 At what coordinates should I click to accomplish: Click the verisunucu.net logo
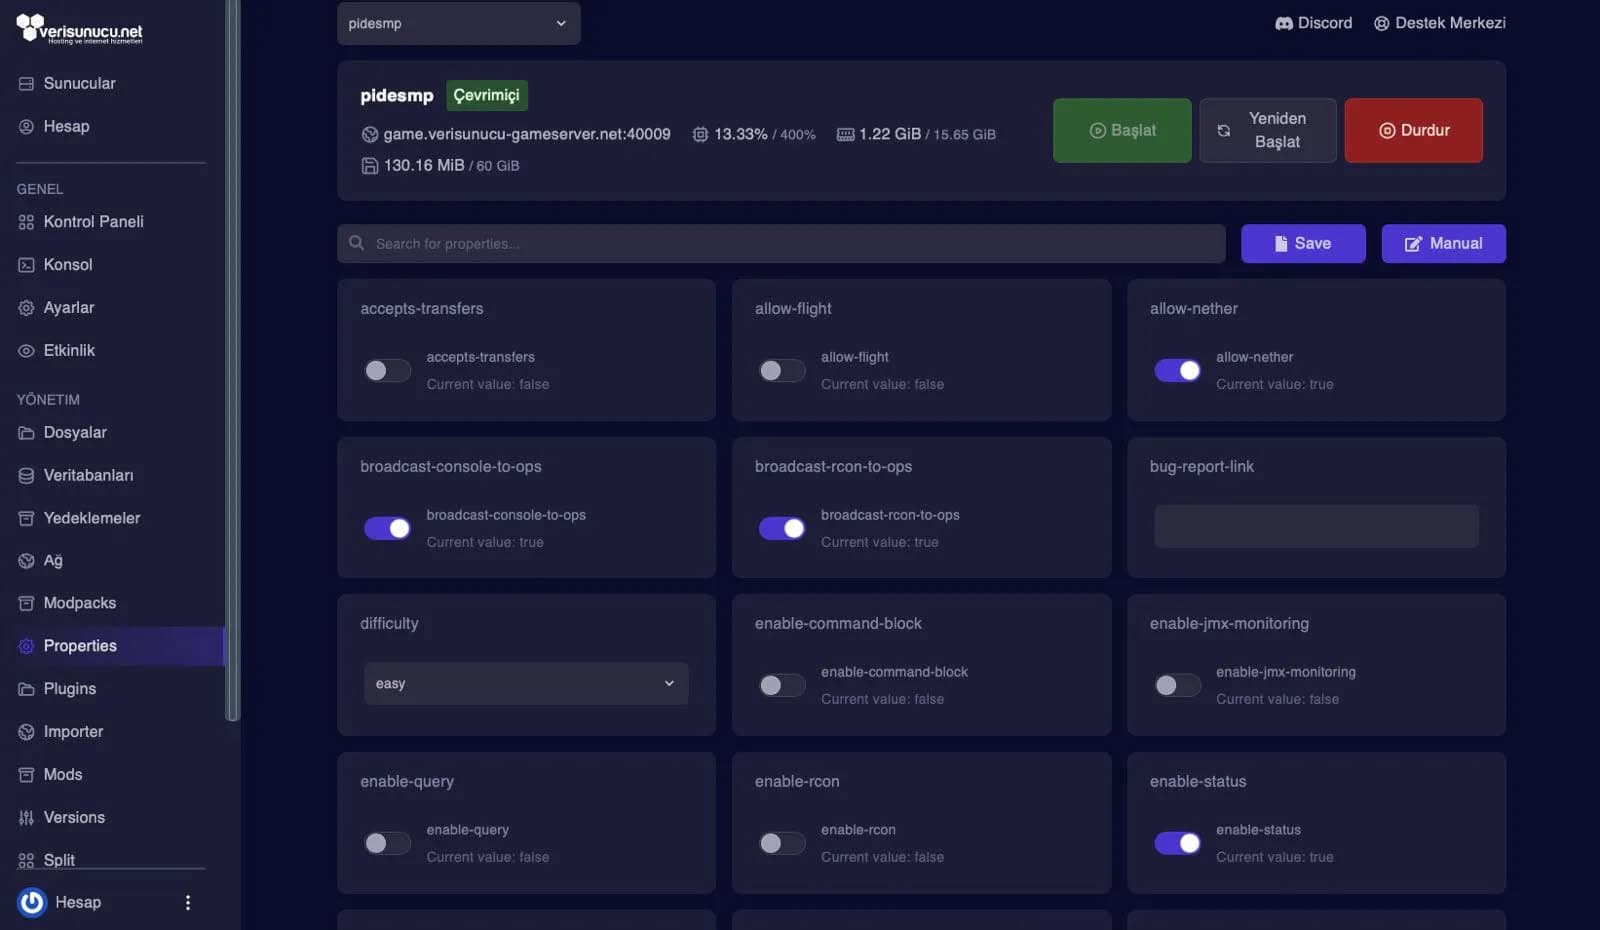coord(79,29)
